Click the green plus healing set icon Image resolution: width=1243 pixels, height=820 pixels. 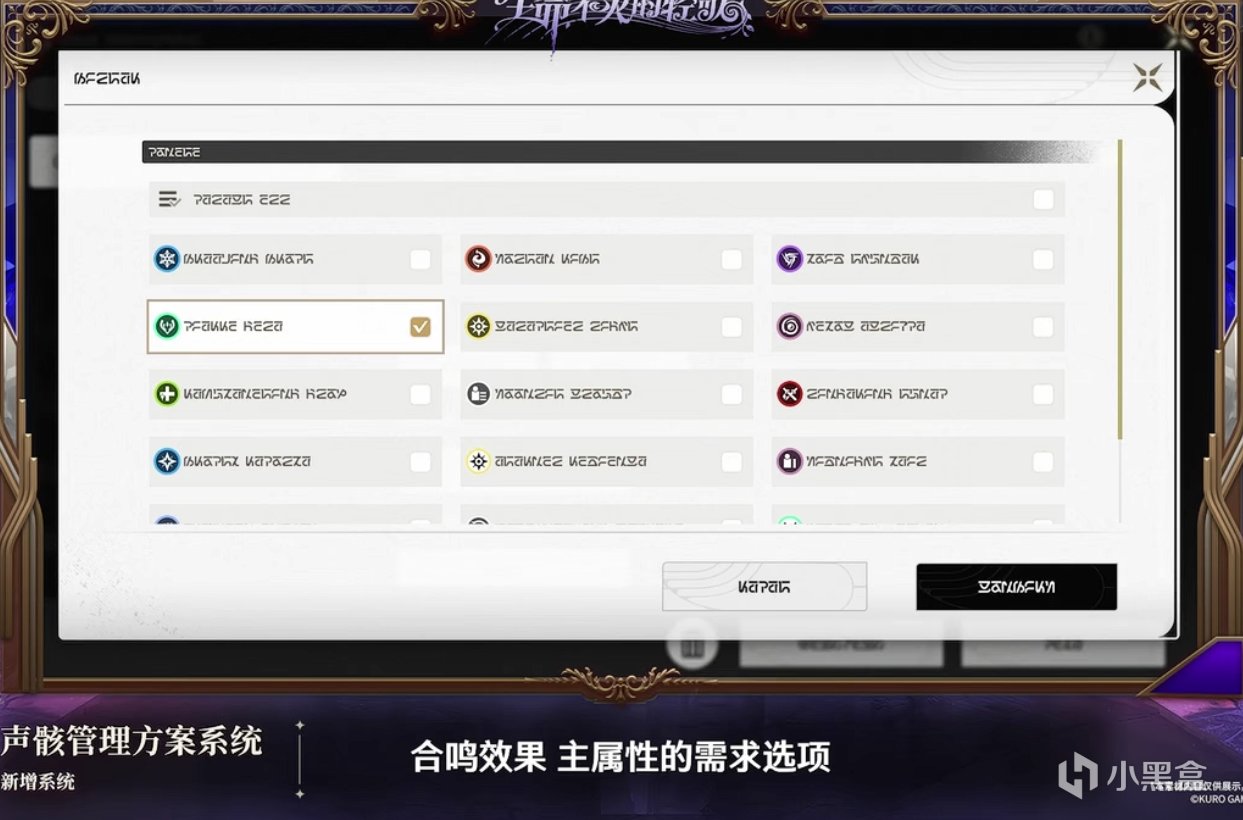pyautogui.click(x=167, y=394)
